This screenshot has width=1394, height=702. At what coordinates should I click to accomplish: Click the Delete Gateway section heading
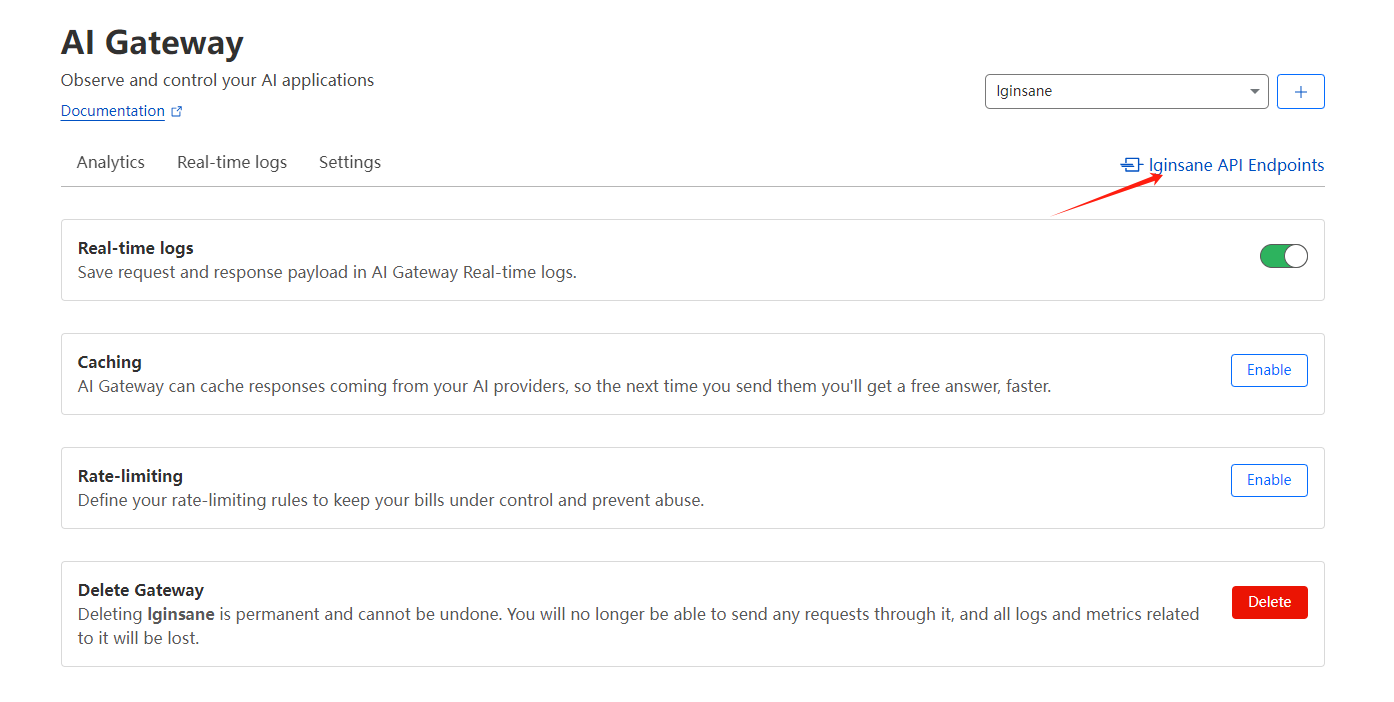pyautogui.click(x=141, y=590)
